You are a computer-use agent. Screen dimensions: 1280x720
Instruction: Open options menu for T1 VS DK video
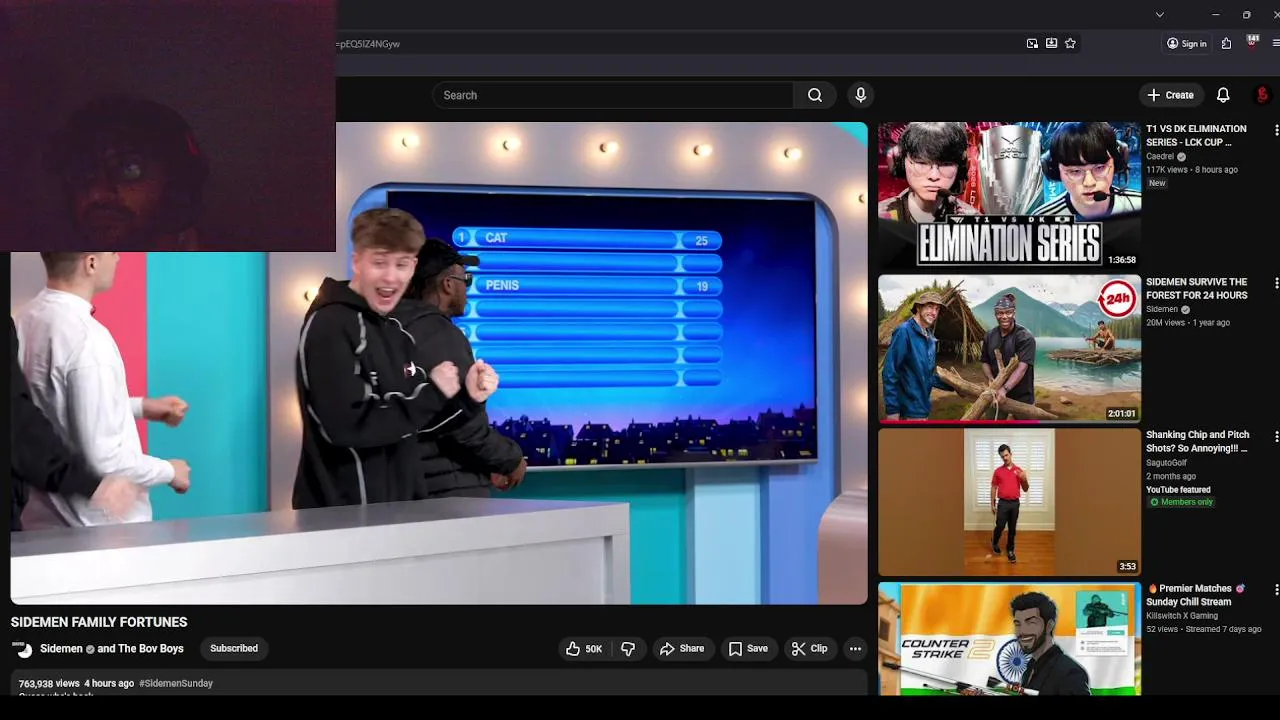click(x=1276, y=130)
